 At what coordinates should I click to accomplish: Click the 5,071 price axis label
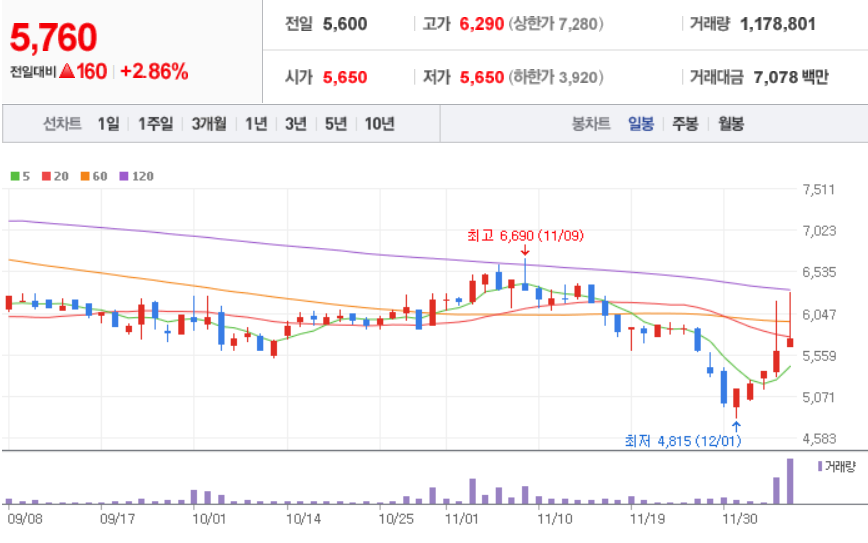click(819, 397)
